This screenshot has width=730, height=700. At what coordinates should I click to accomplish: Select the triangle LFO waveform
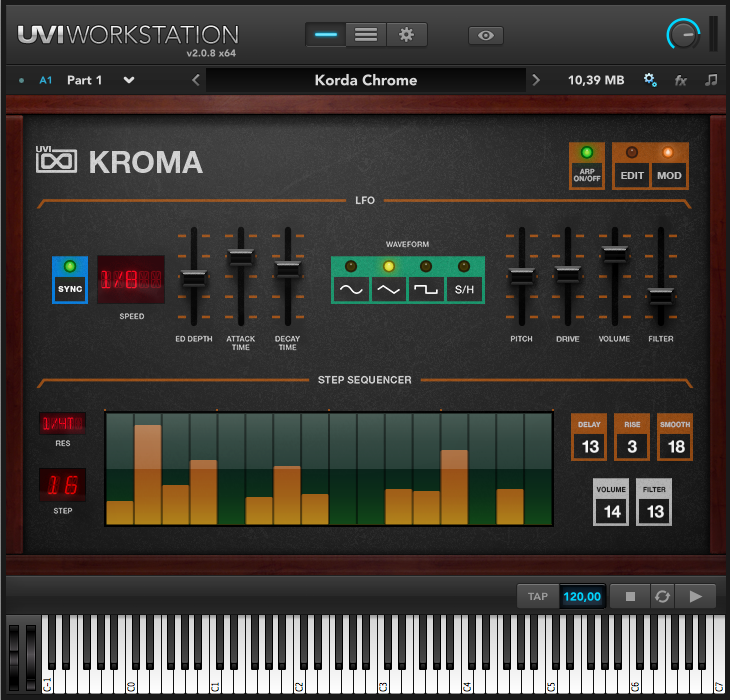388,289
